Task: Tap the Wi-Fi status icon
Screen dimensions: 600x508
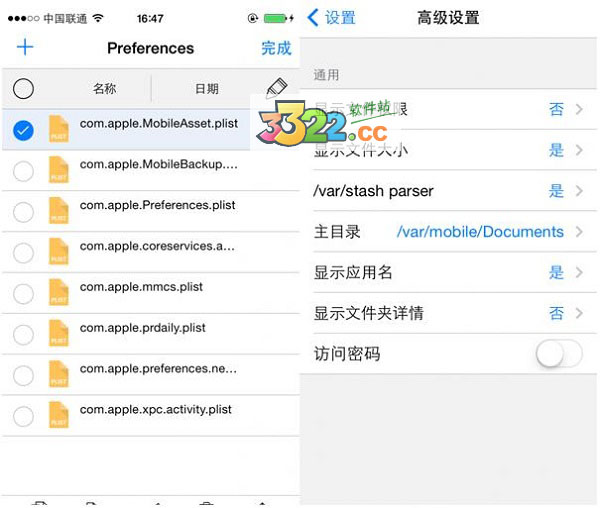Action: (98, 18)
